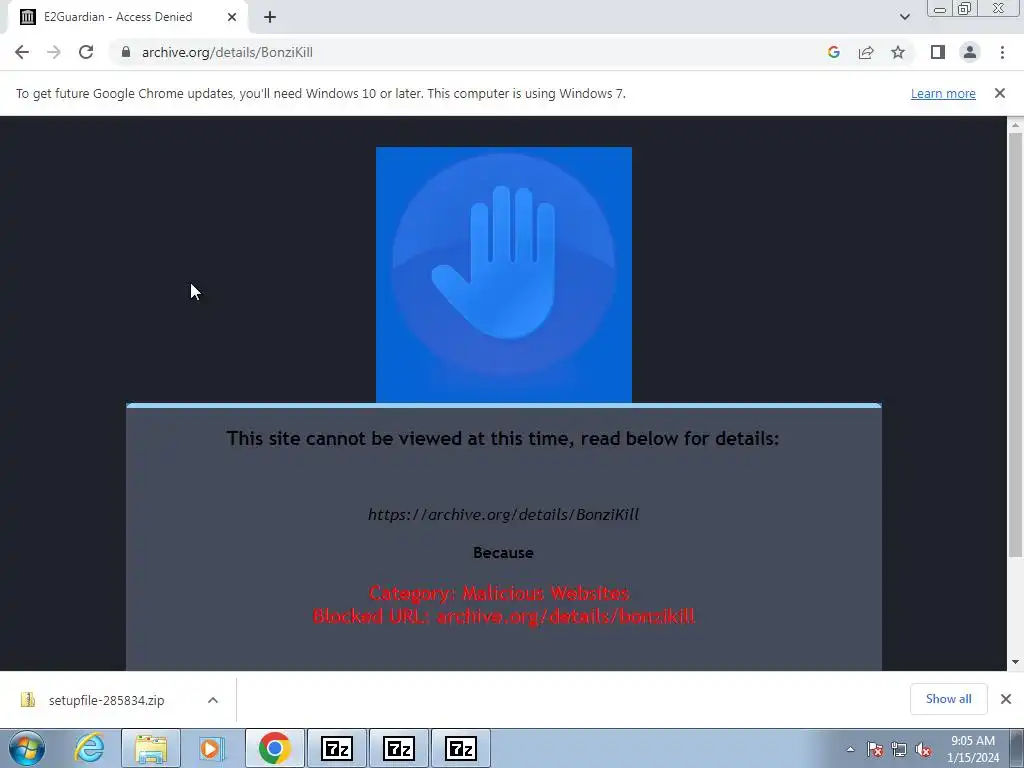Click the Category: Malicious Websites text

tap(499, 593)
